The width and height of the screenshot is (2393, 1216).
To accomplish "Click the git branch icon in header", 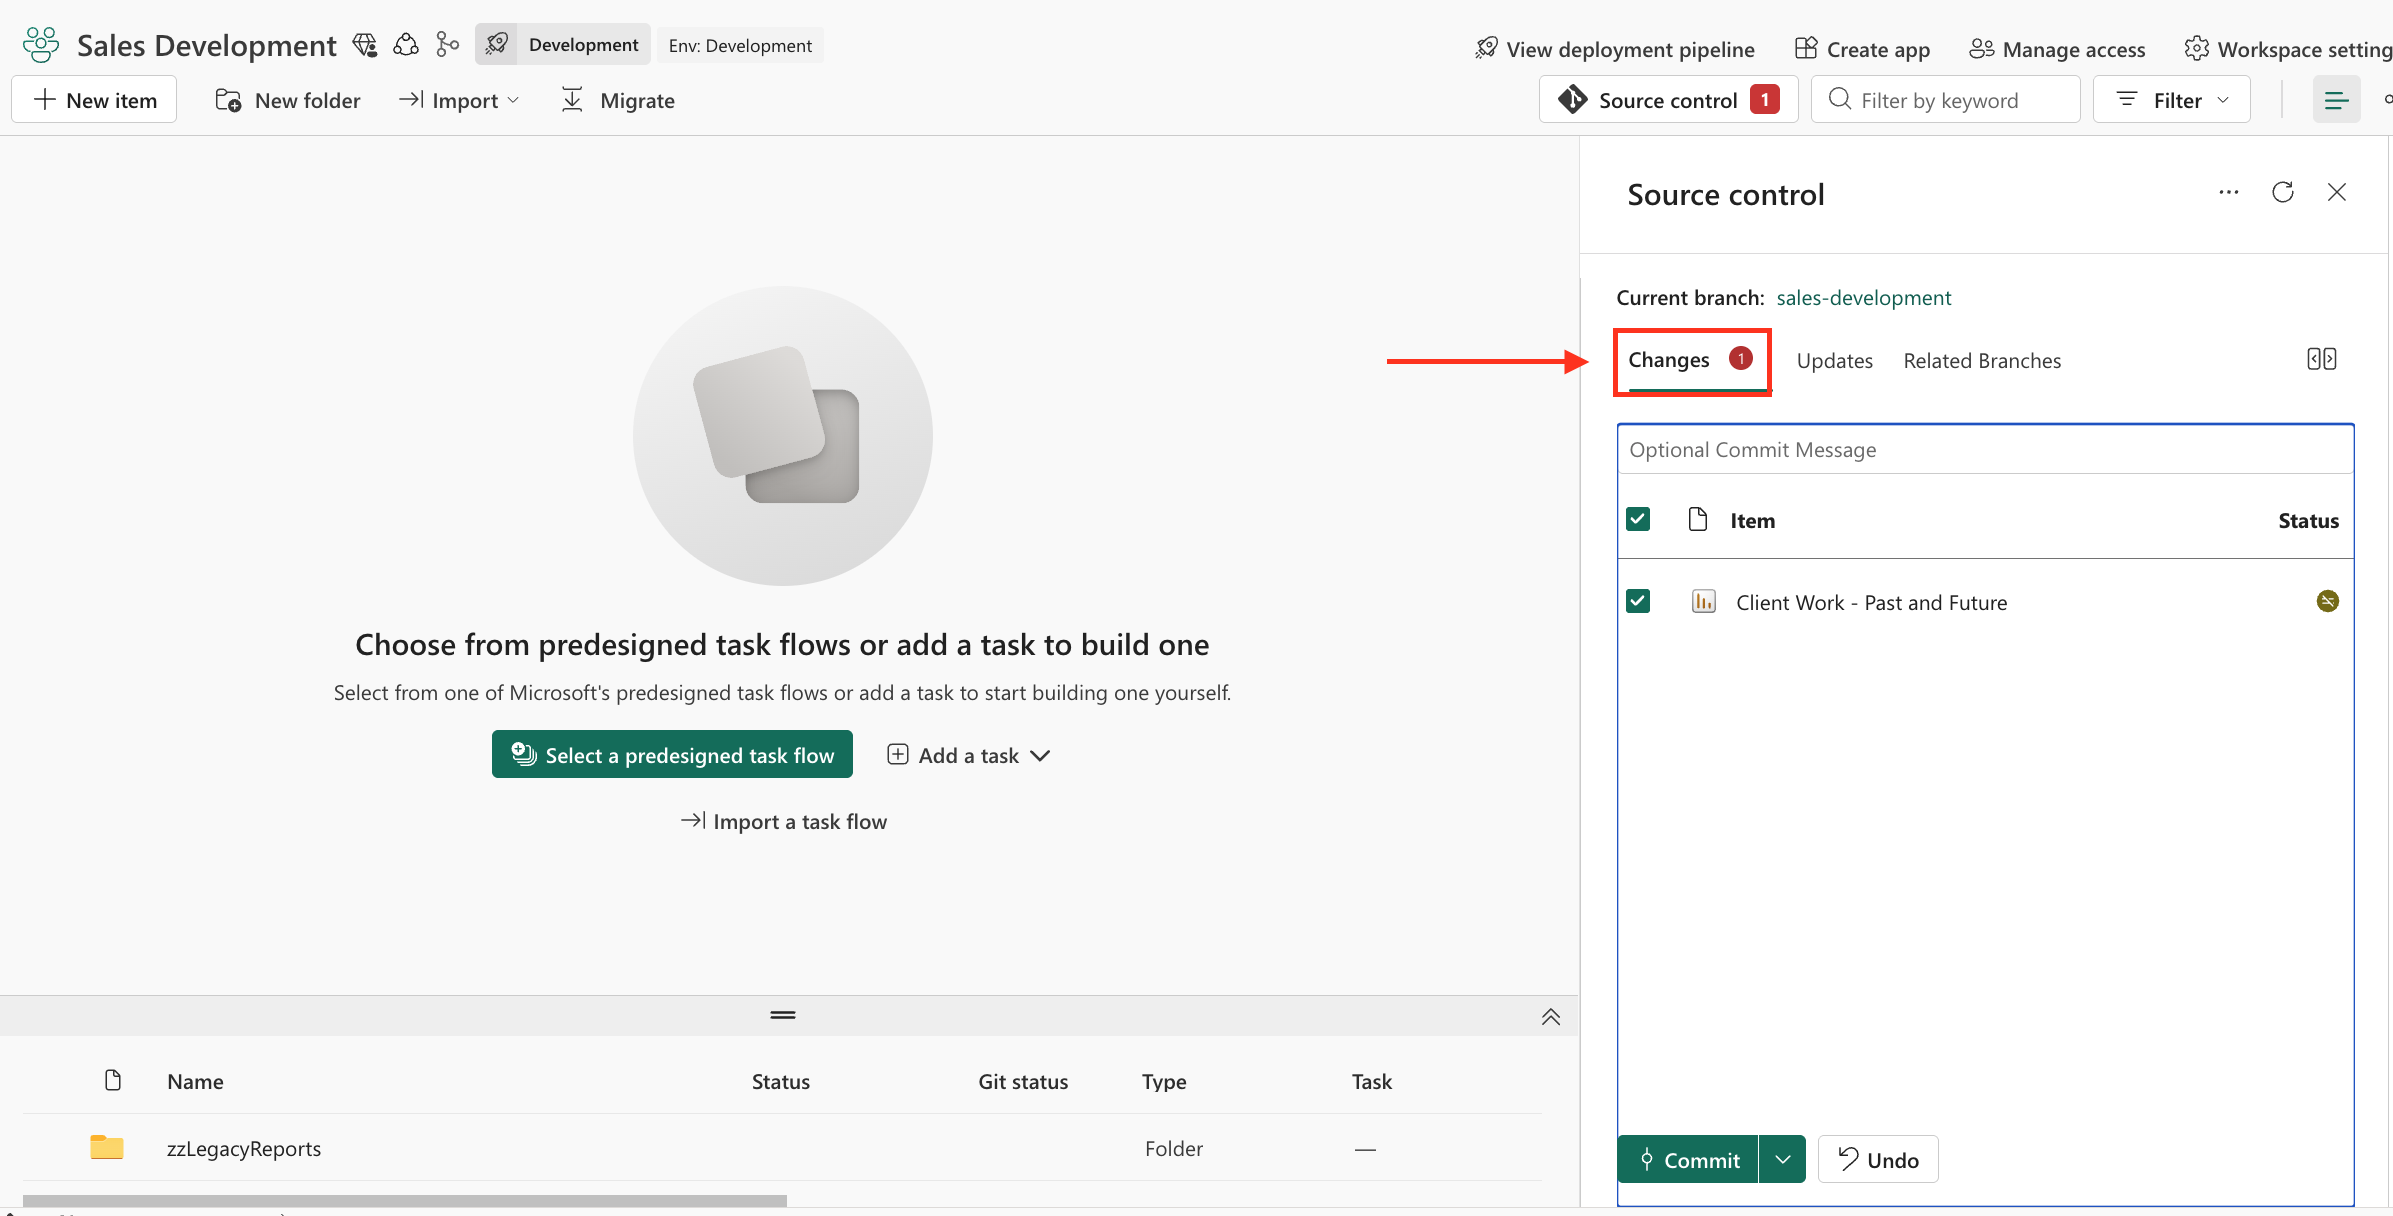I will [447, 45].
